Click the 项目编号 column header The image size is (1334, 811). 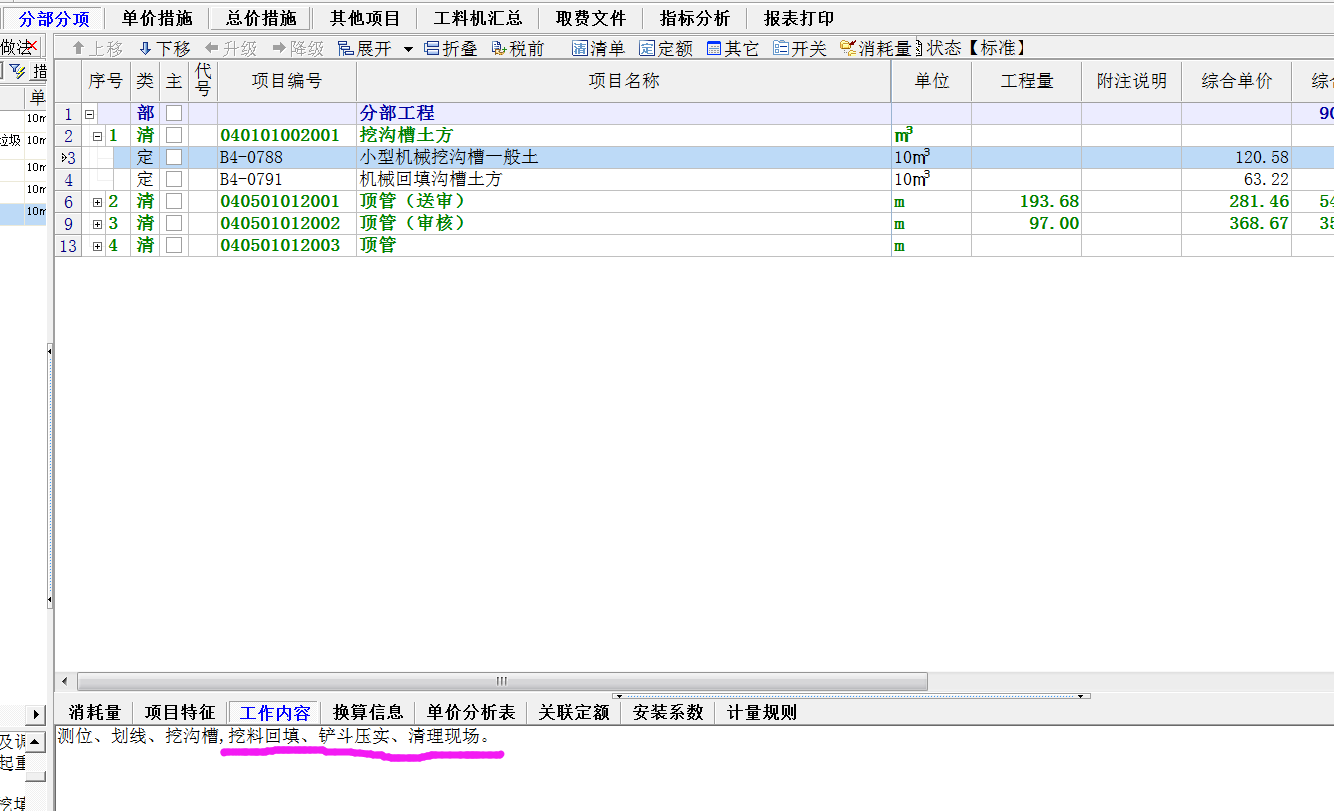[287, 81]
